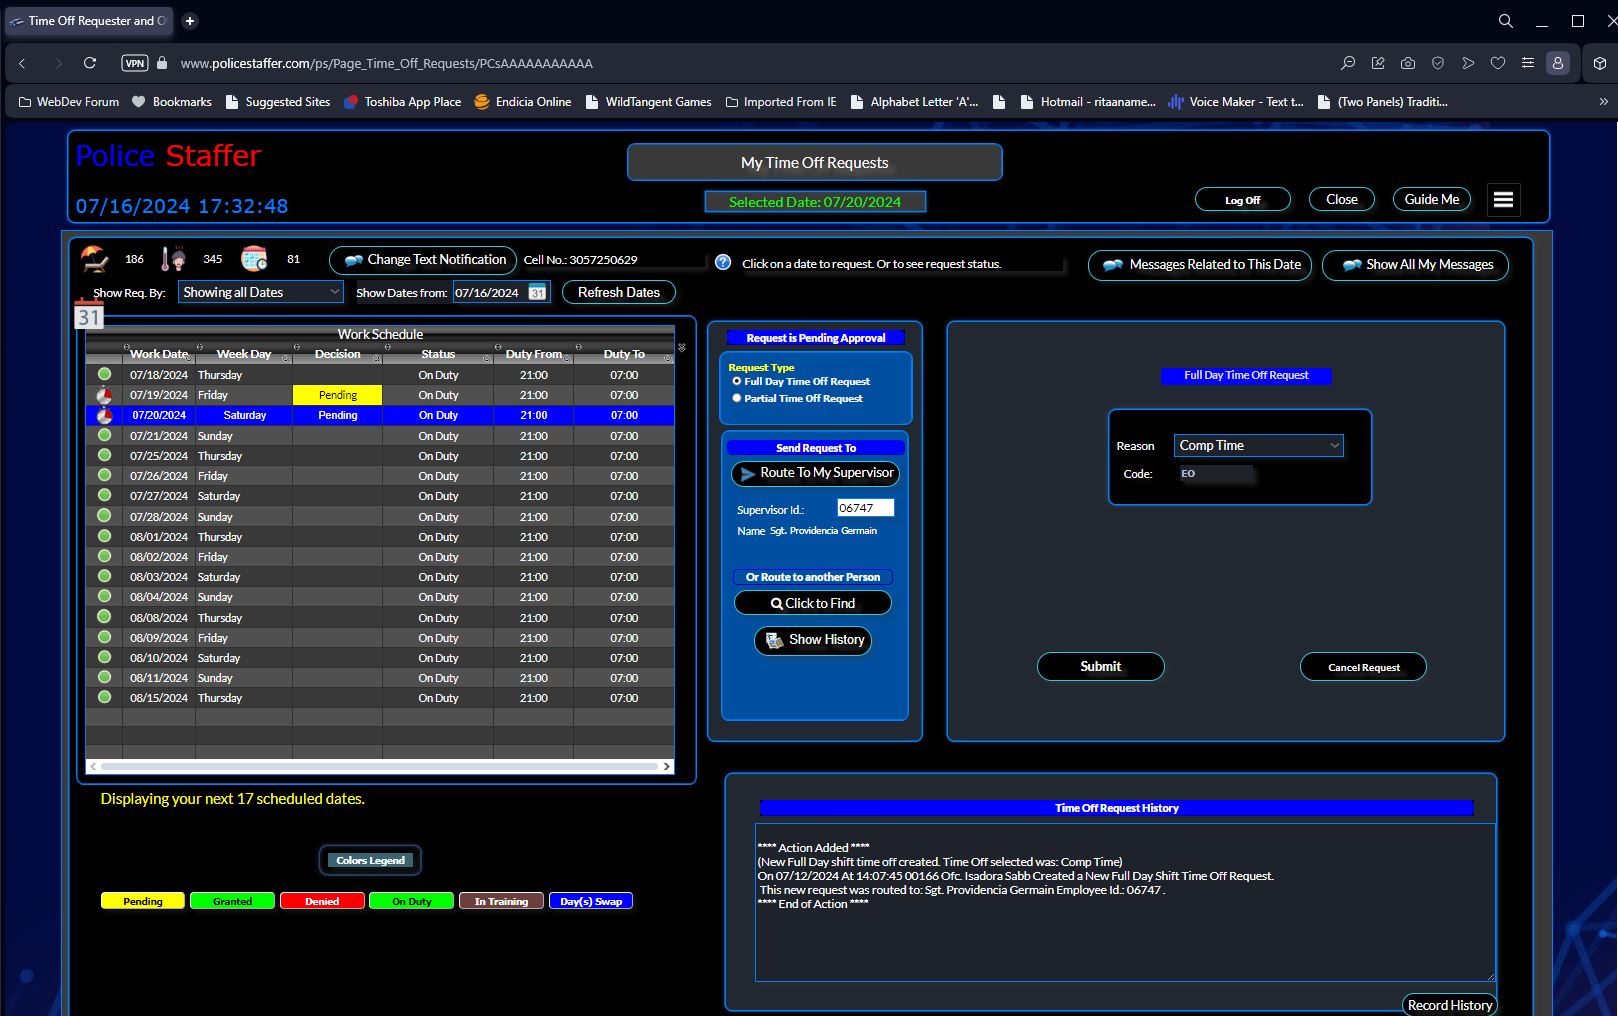Show more bookmarks via double chevron
Screen dimensions: 1618x1016
pos(1603,102)
